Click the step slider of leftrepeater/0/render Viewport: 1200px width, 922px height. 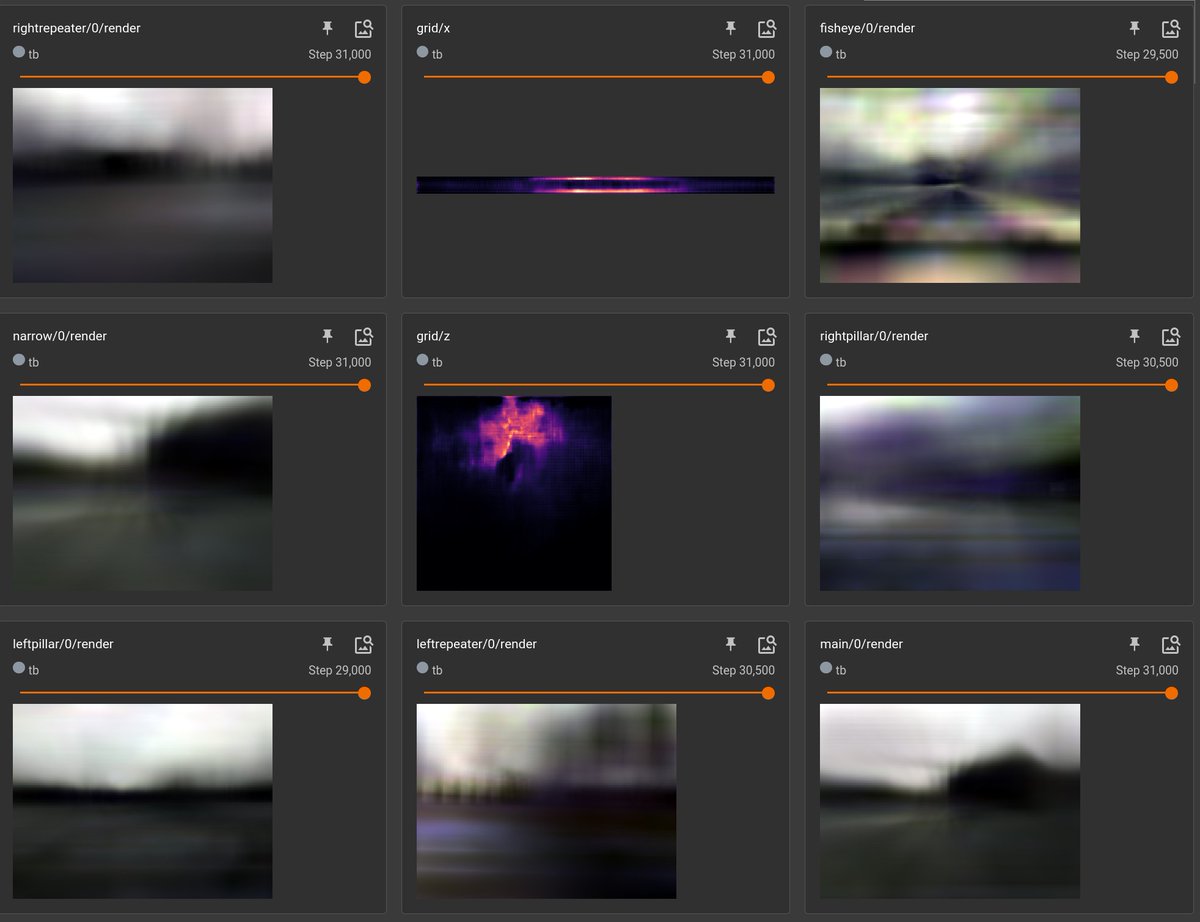599,693
